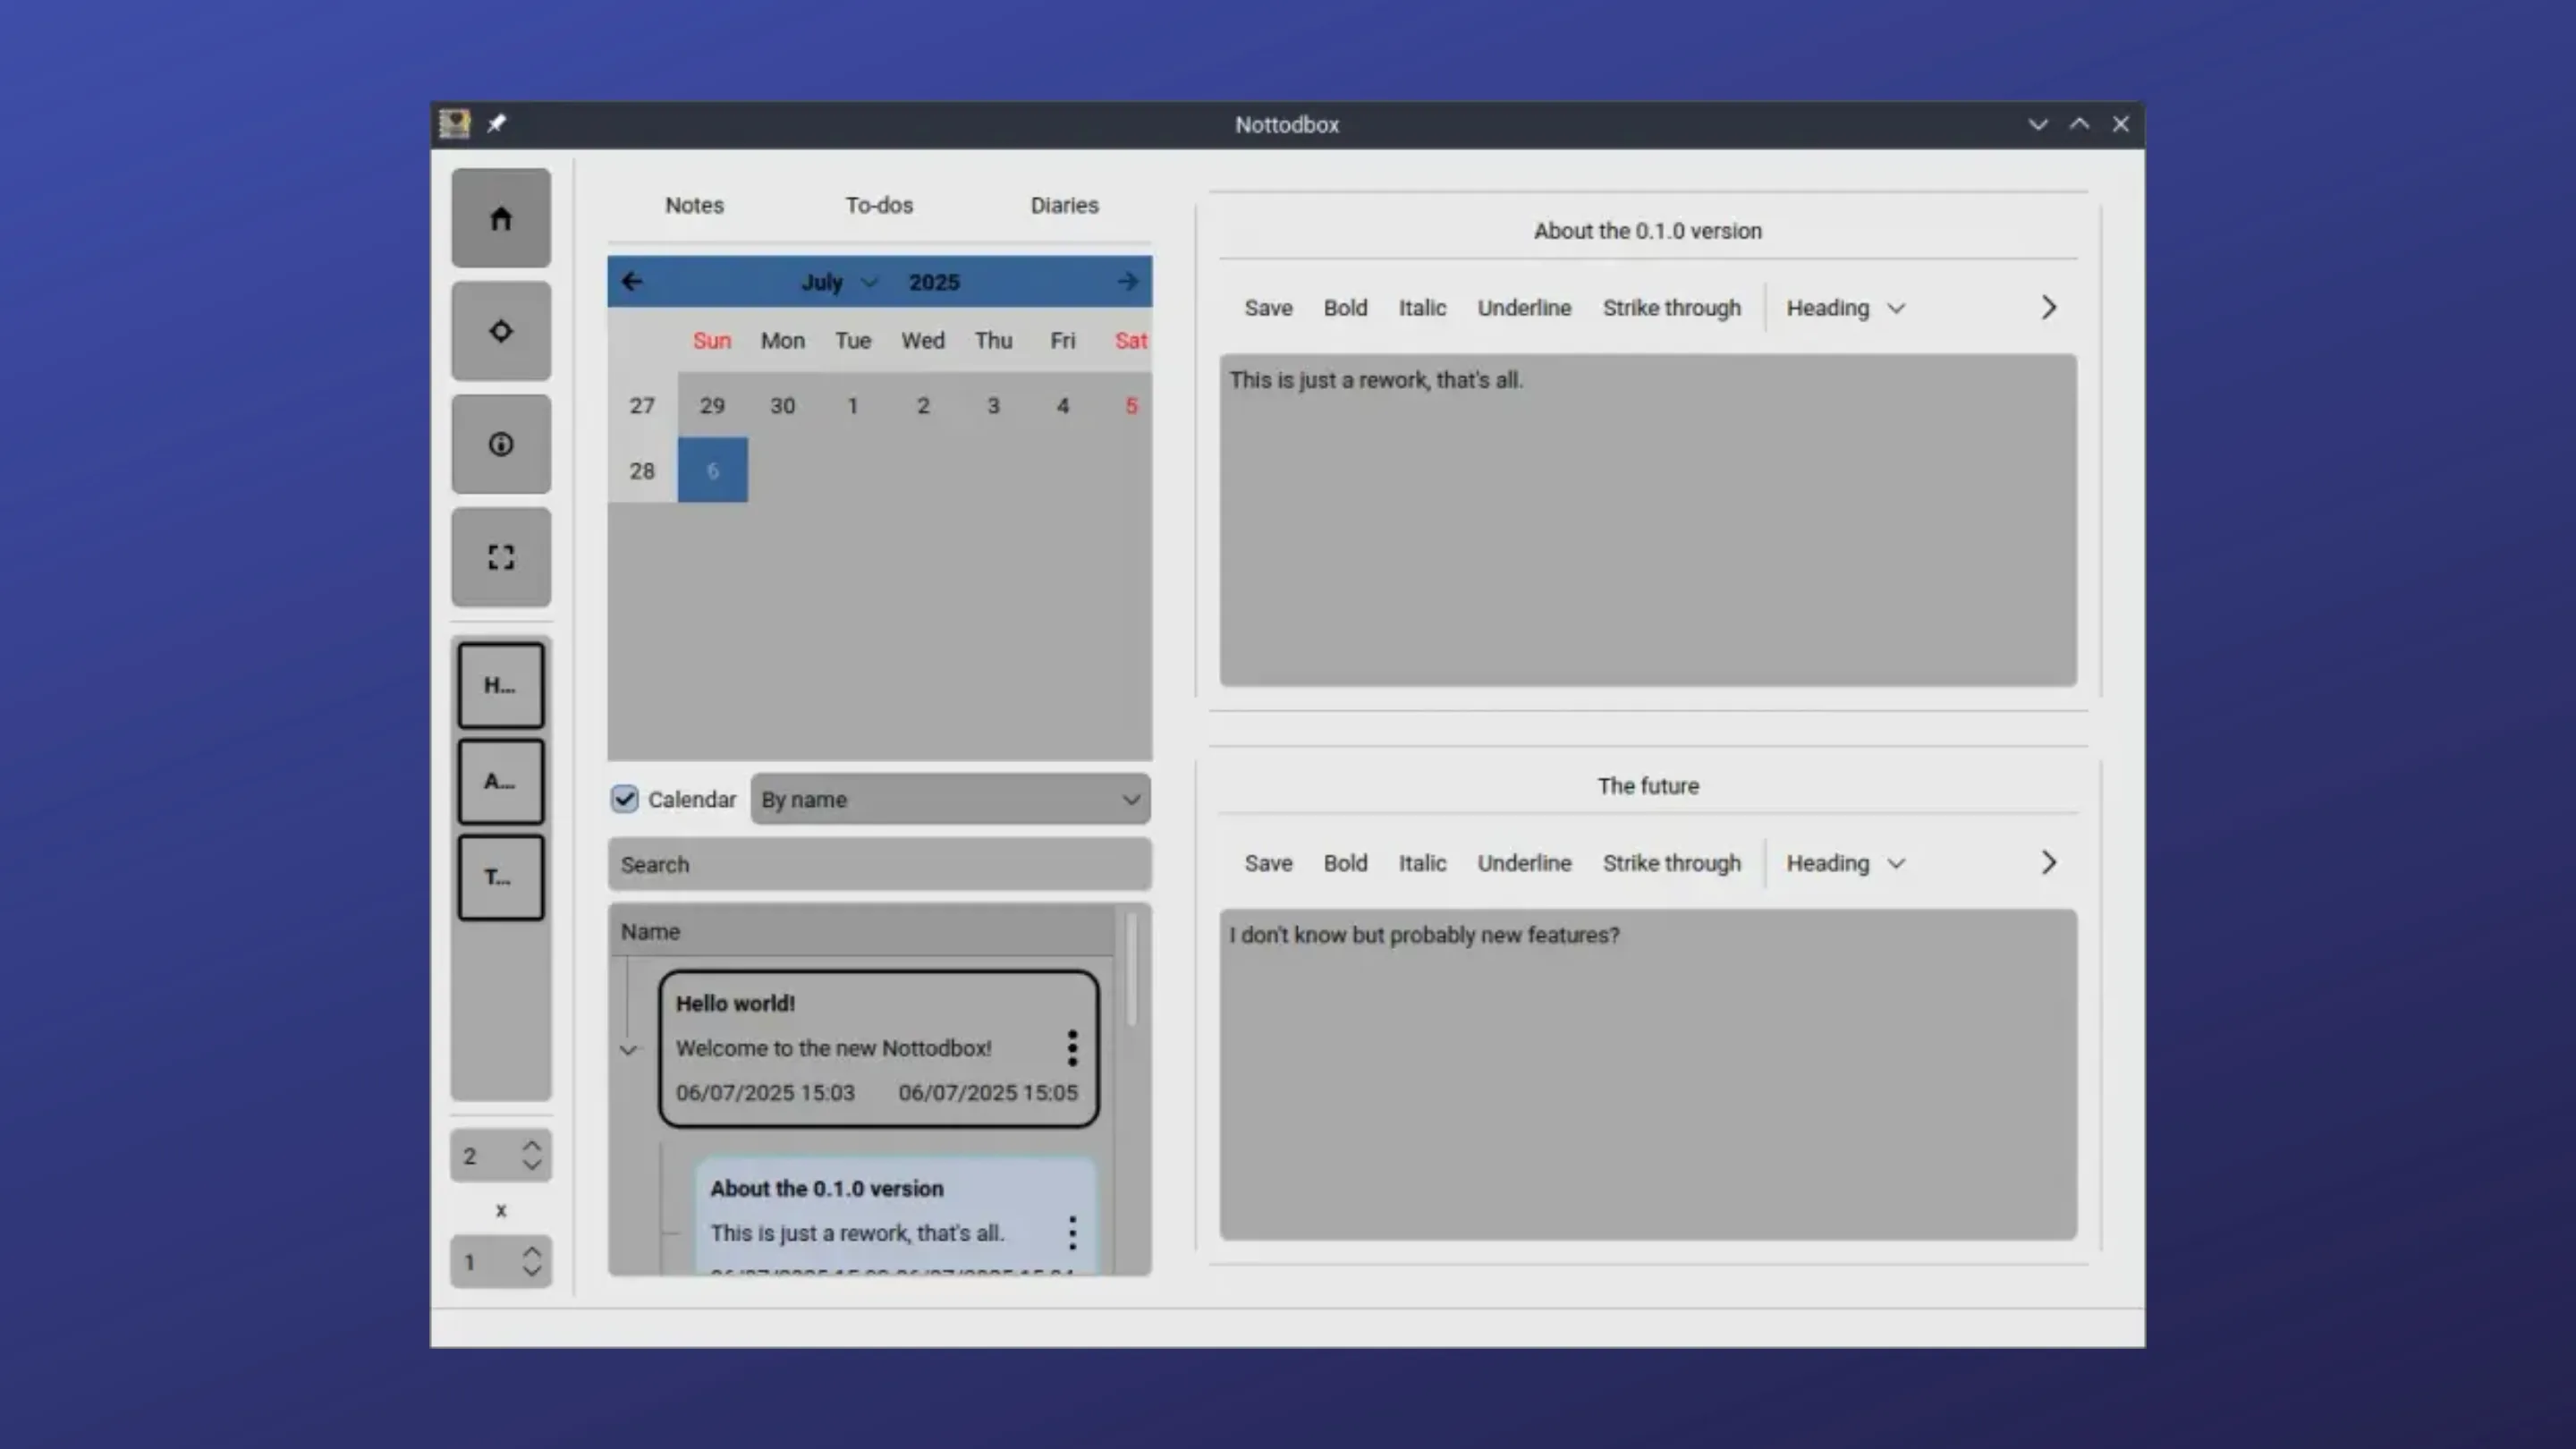Apply Italic in the first editor

coord(1422,308)
